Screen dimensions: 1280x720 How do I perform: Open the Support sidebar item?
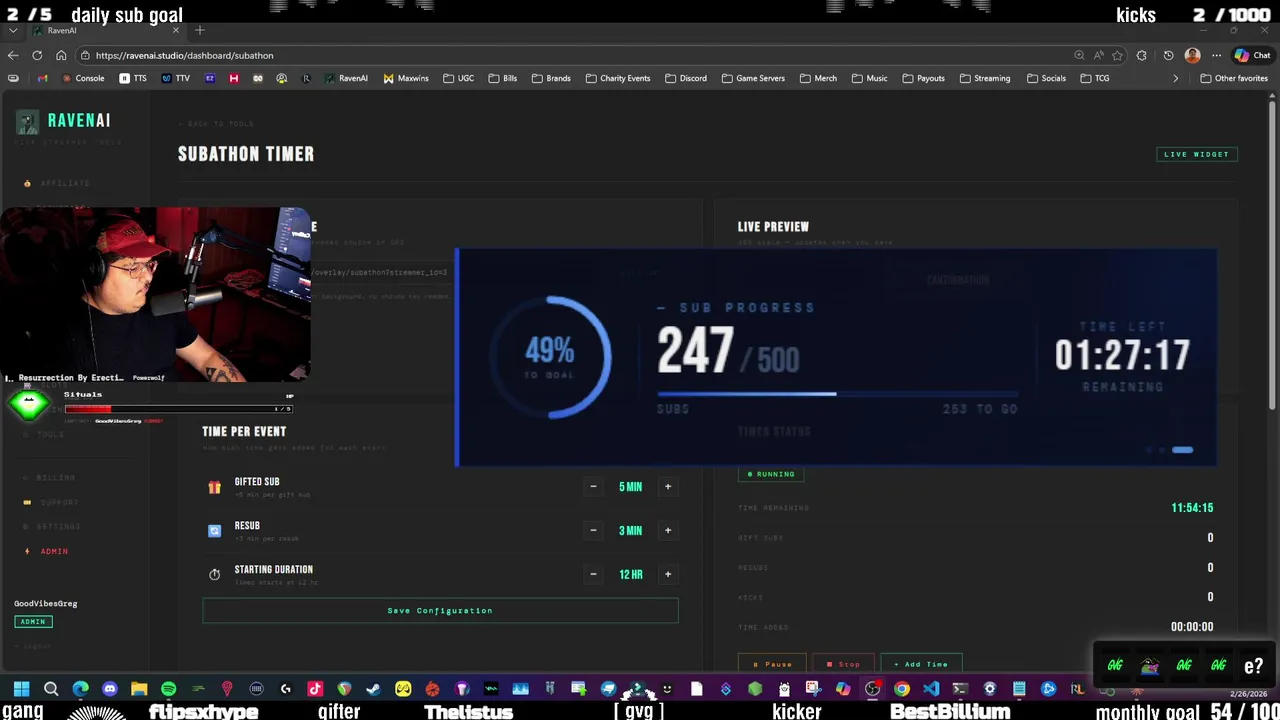click(51, 502)
